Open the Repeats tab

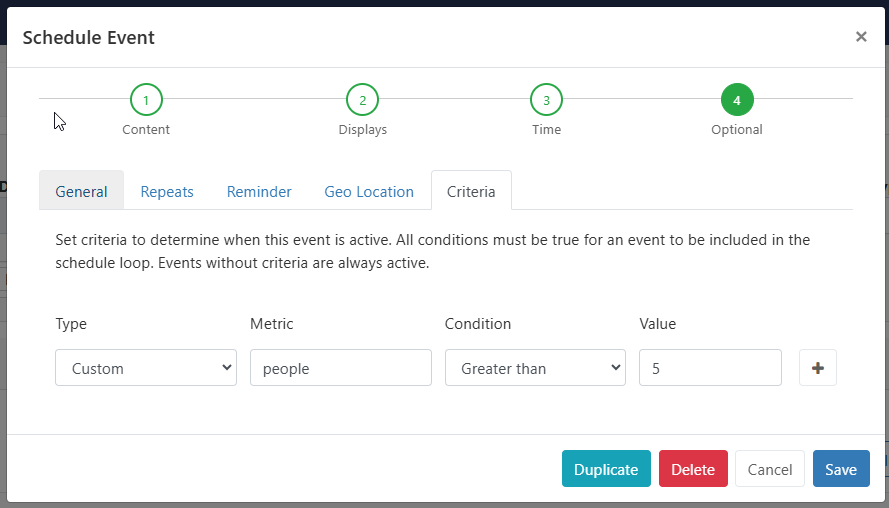167,191
